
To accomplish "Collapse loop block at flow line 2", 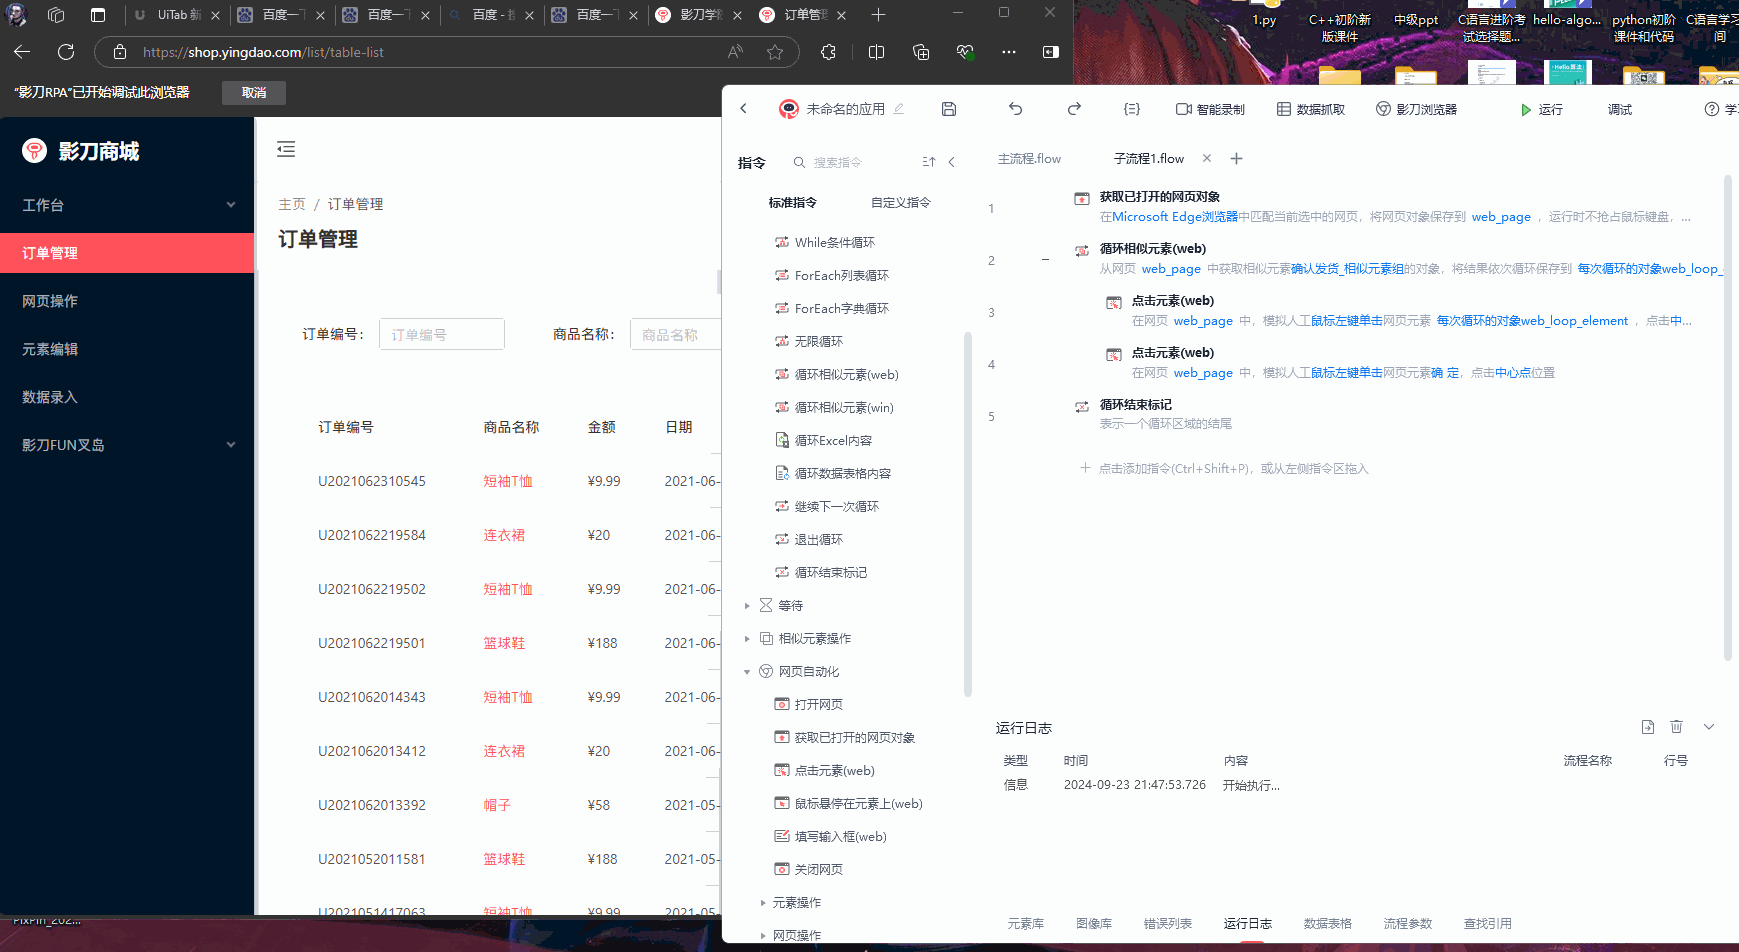I will [1045, 260].
